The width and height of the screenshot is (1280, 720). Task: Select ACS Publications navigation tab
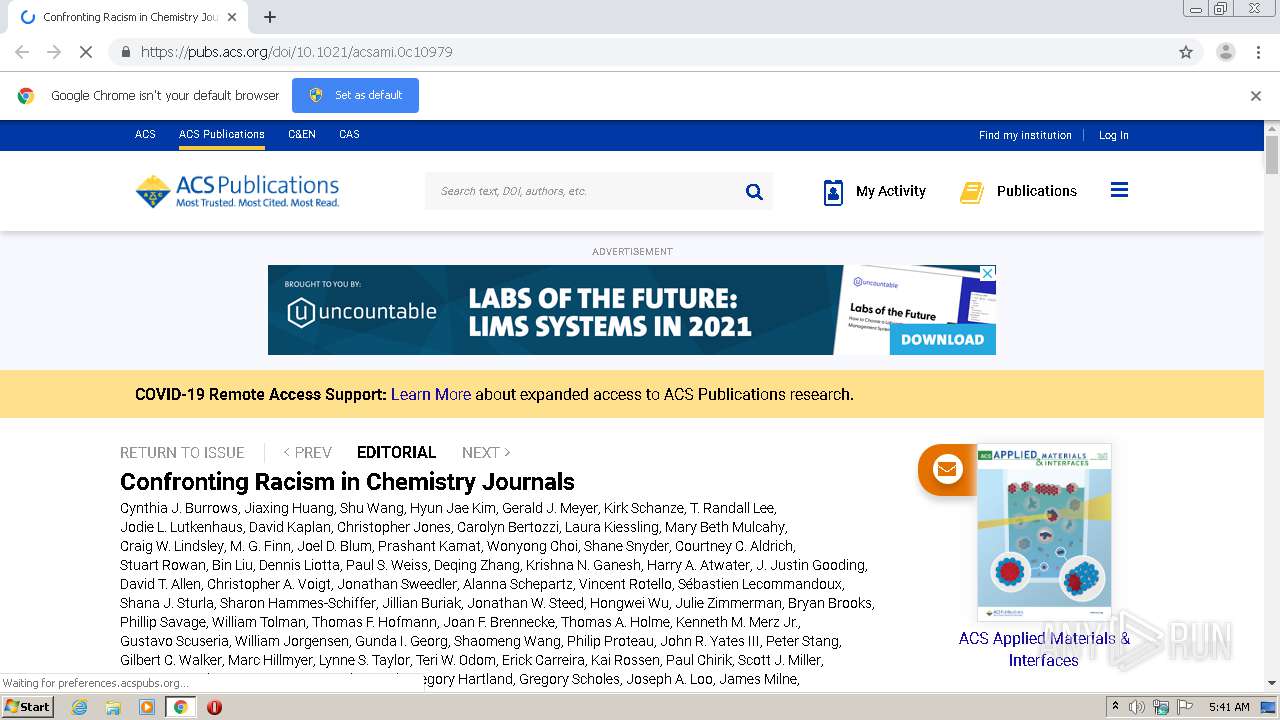pos(222,135)
